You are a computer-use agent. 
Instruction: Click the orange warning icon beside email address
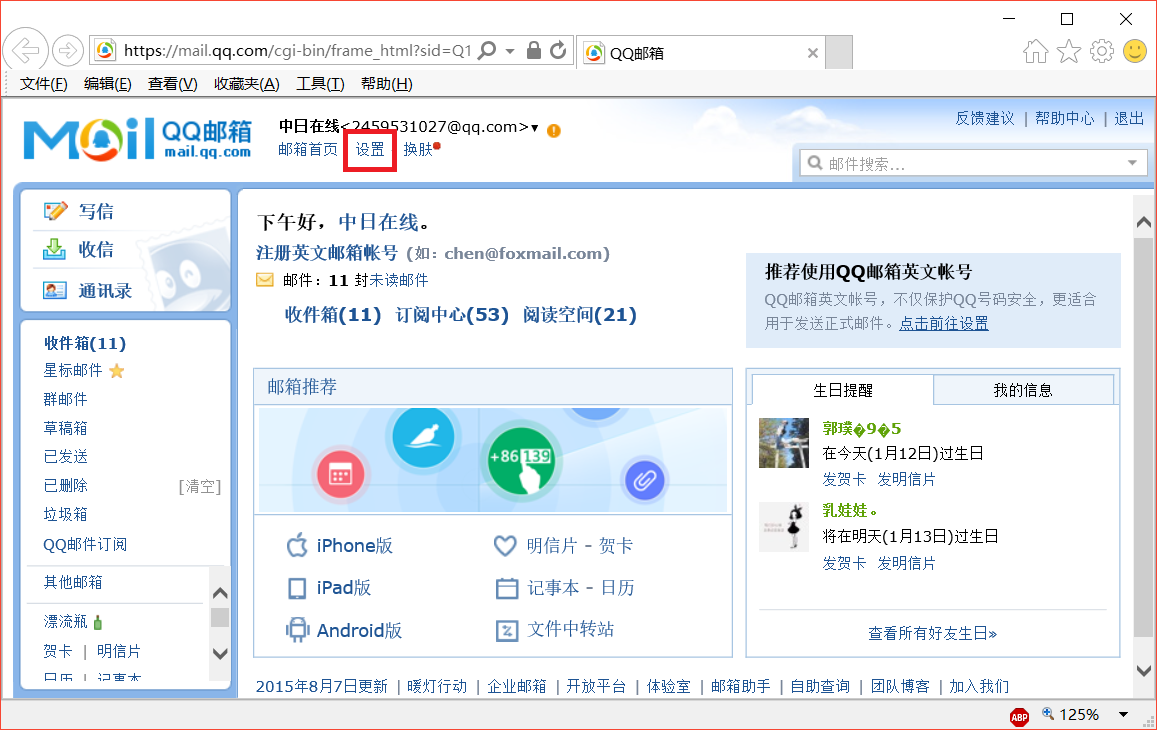[553, 131]
